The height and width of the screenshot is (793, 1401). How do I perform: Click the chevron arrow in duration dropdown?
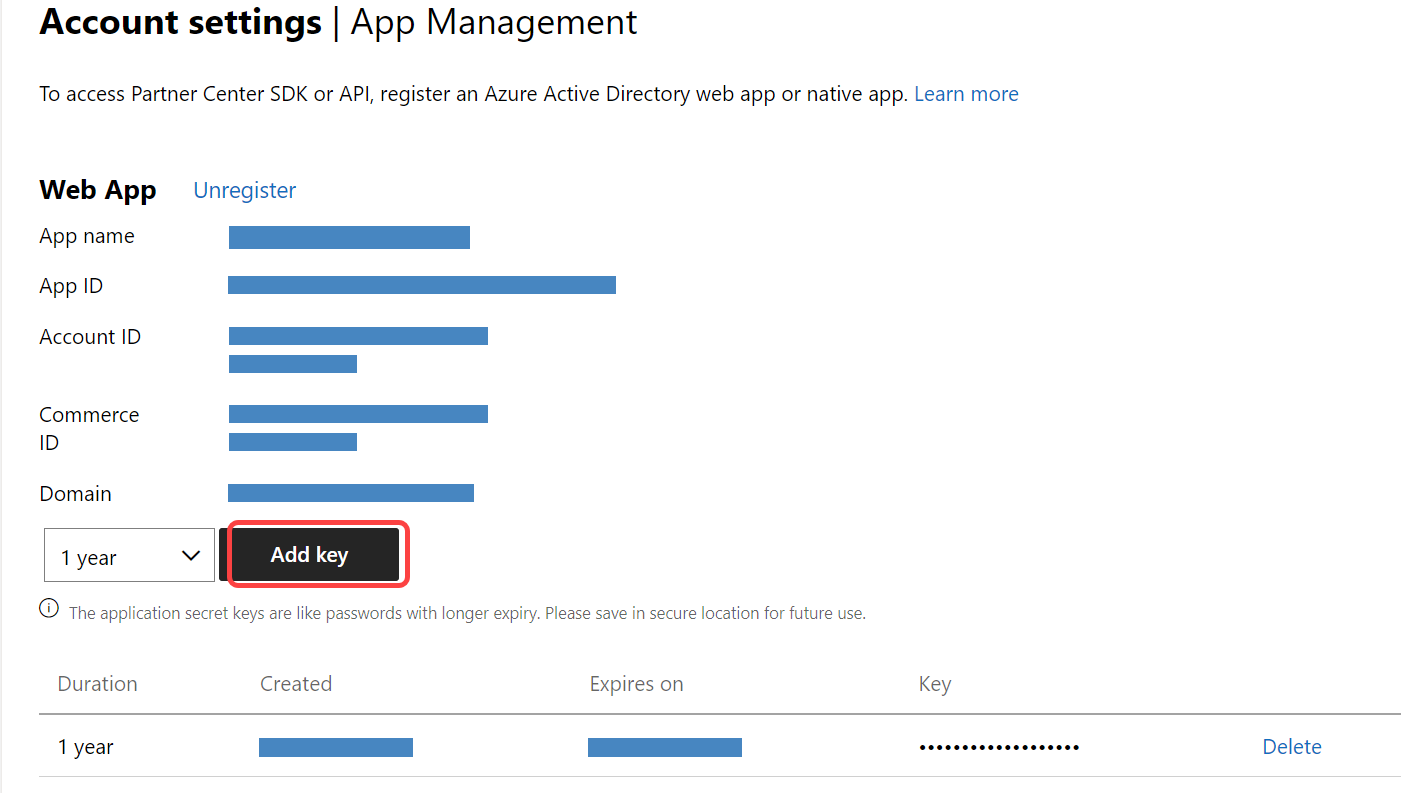click(x=191, y=556)
